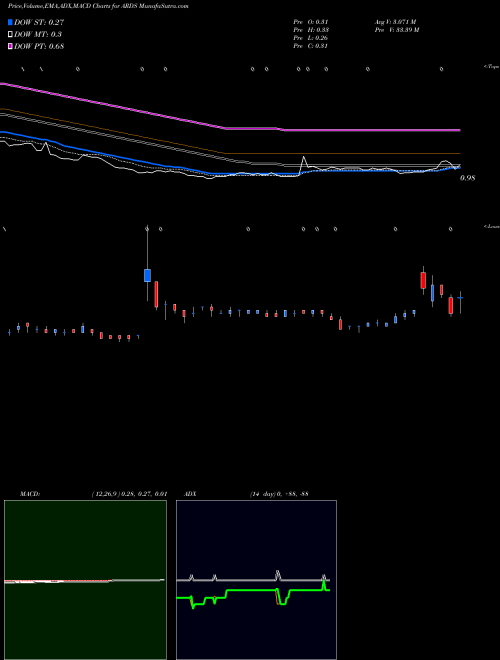The height and width of the screenshot is (660, 500).
Task: Click the blue DOW ST legend swatch
Action: tap(10, 22)
